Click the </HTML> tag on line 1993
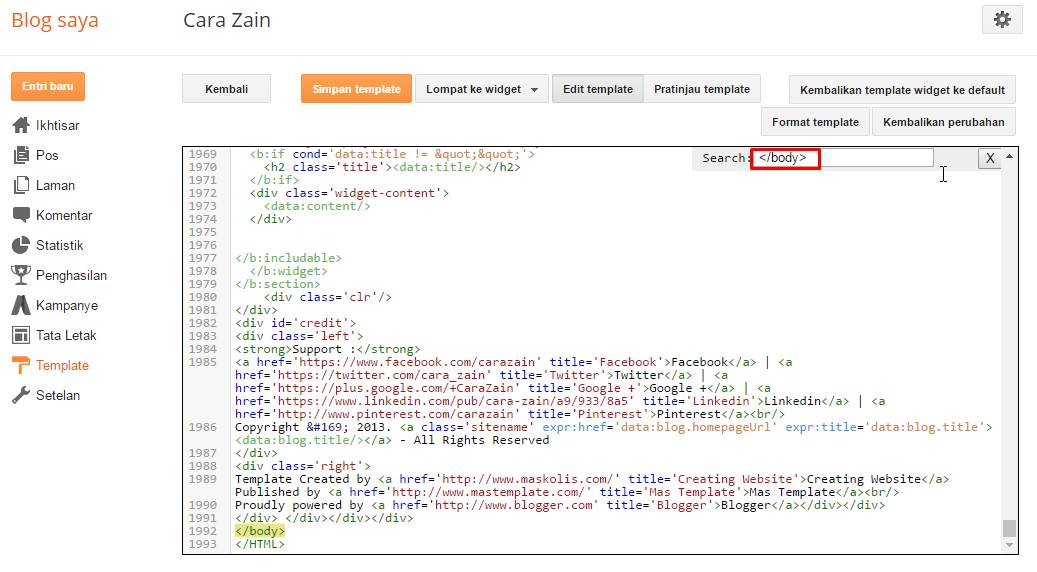Image resolution: width=1037 pixels, height=572 pixels. tap(260, 544)
